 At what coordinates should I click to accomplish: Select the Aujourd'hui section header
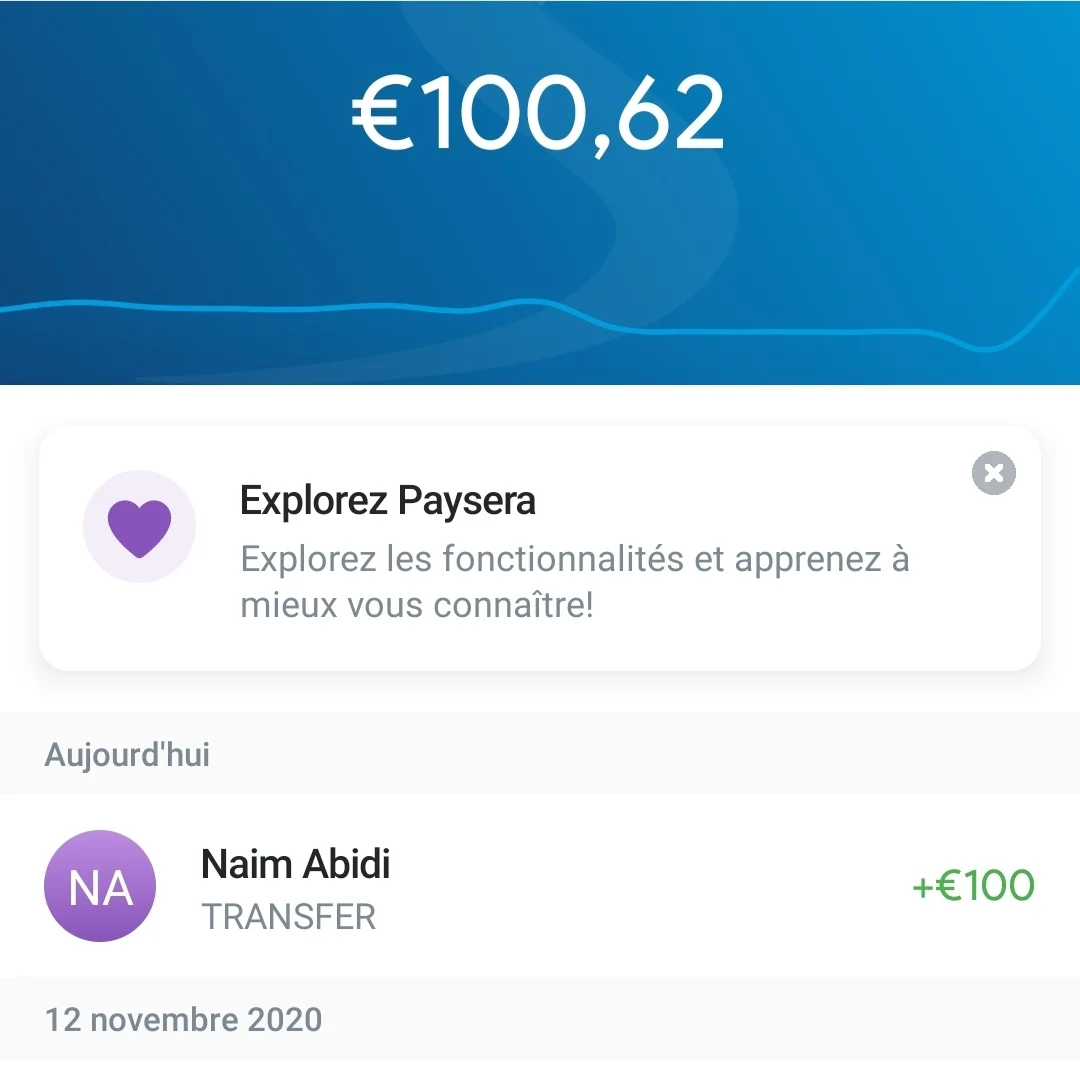tap(127, 754)
